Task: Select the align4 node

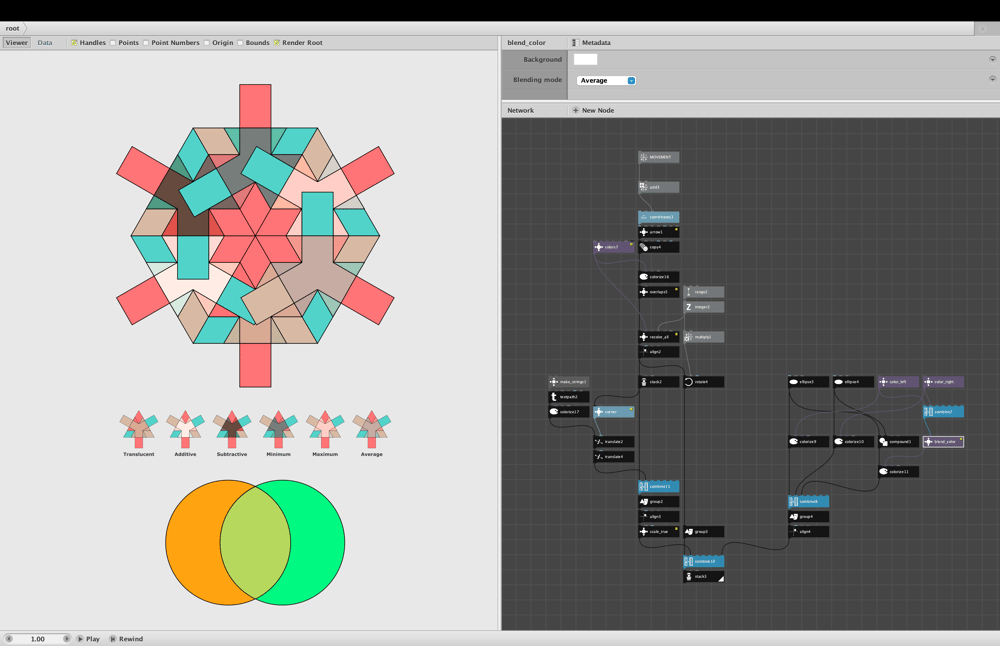Action: 809,531
